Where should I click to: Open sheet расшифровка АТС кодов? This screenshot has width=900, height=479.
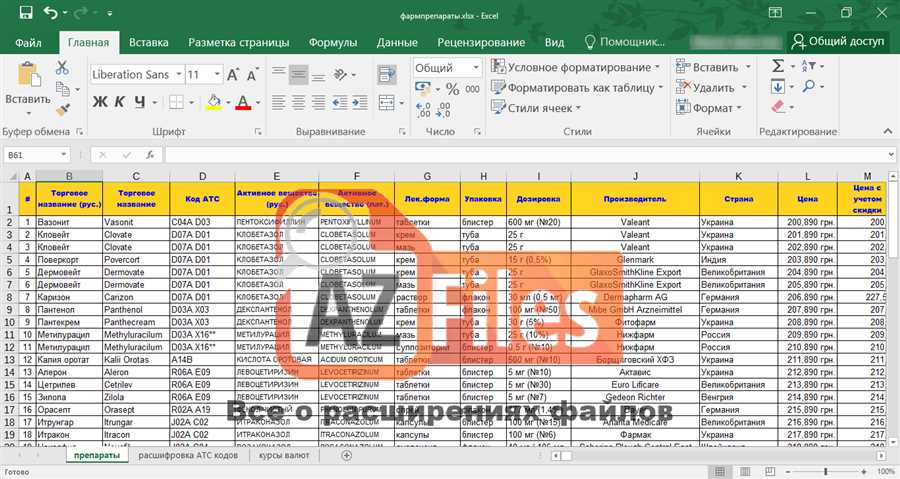coord(188,455)
